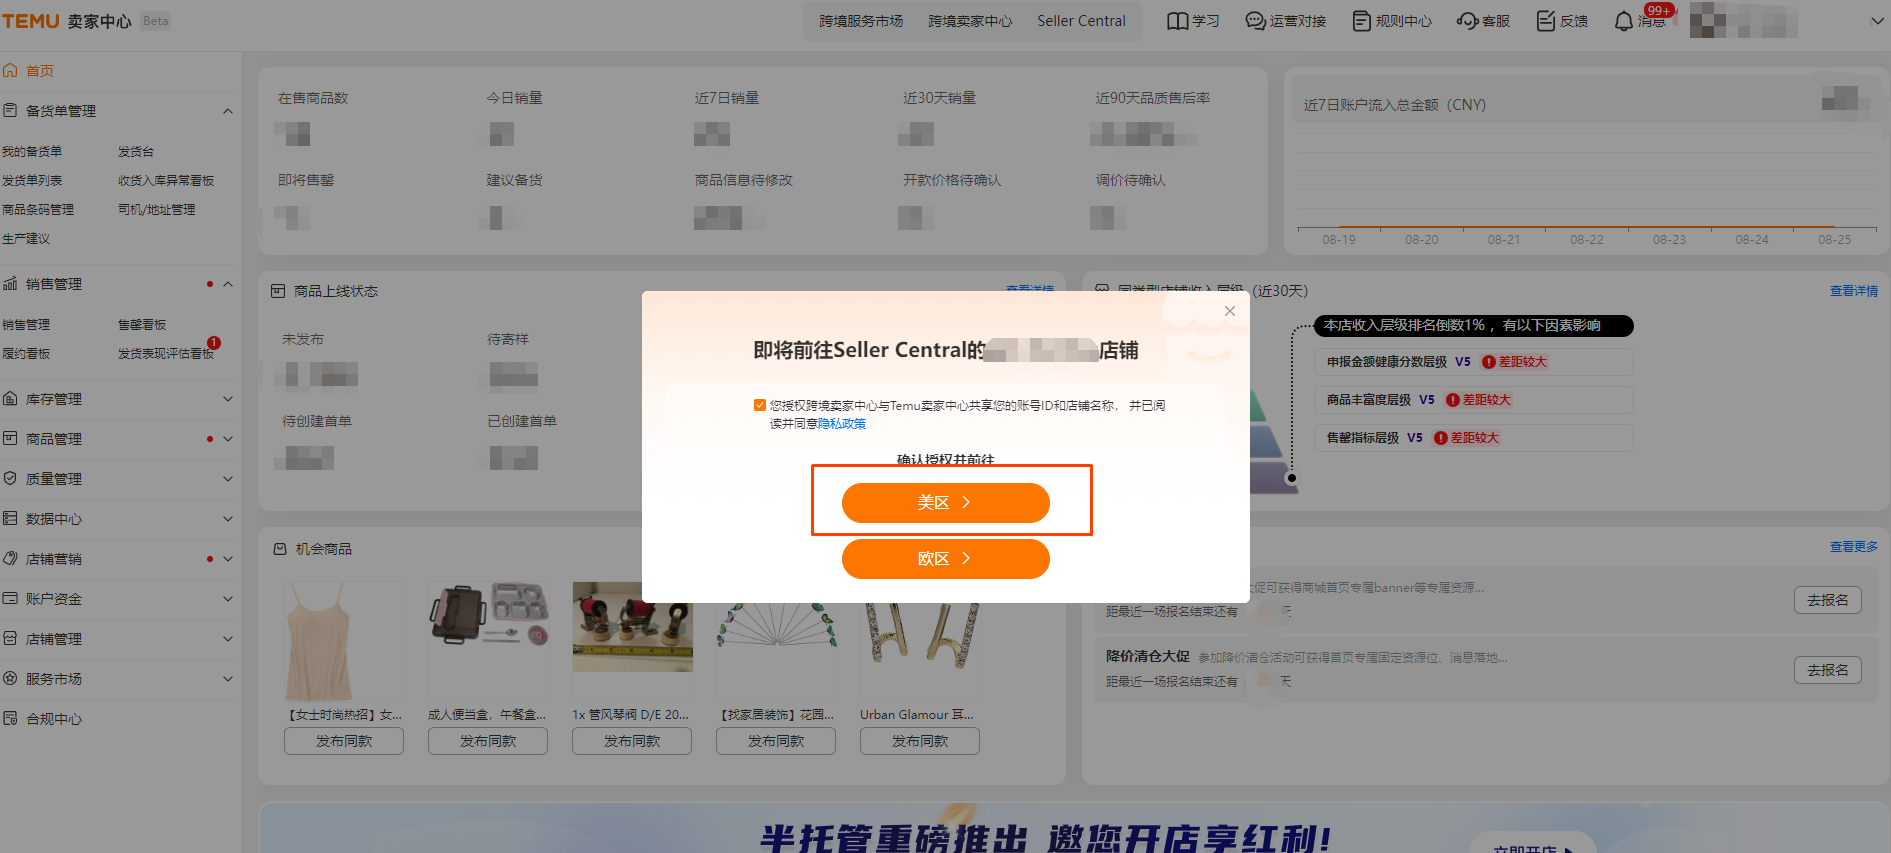1891x853 pixels.
Task: Expand the 服务市场 chevron
Action: 228,679
